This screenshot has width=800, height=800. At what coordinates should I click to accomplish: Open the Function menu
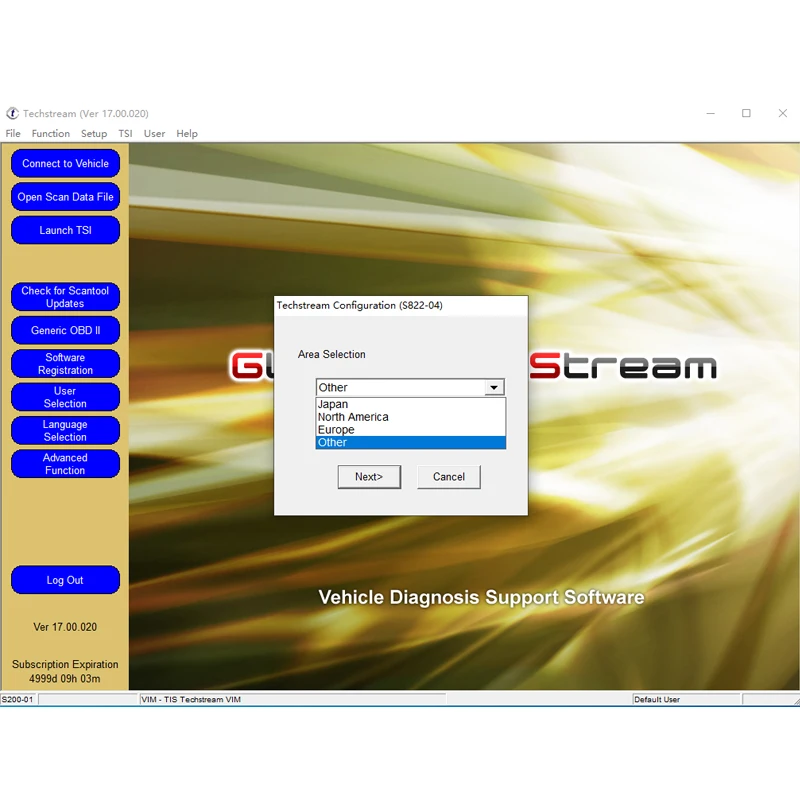coord(51,134)
